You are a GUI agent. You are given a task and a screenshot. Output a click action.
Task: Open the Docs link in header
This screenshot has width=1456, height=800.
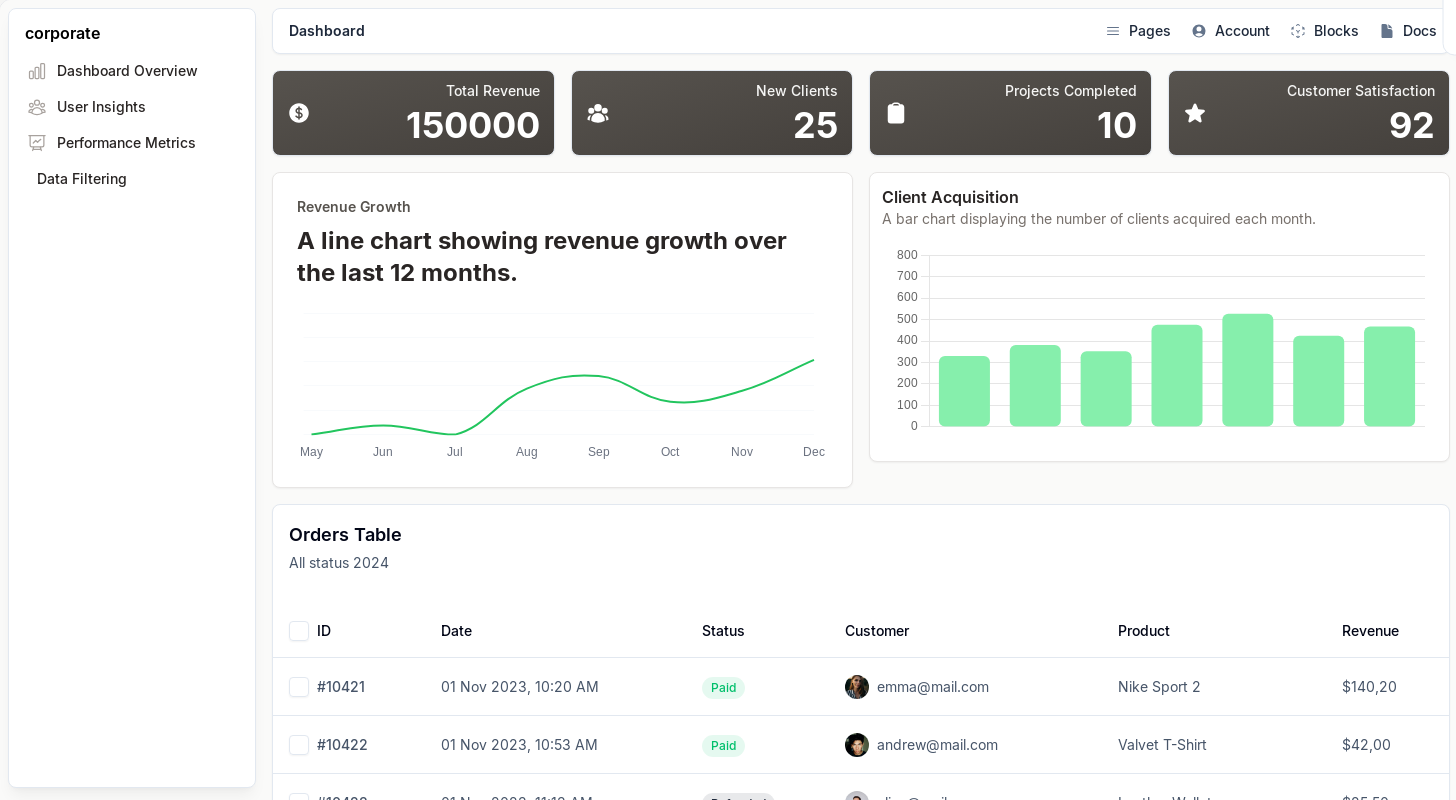(1408, 31)
